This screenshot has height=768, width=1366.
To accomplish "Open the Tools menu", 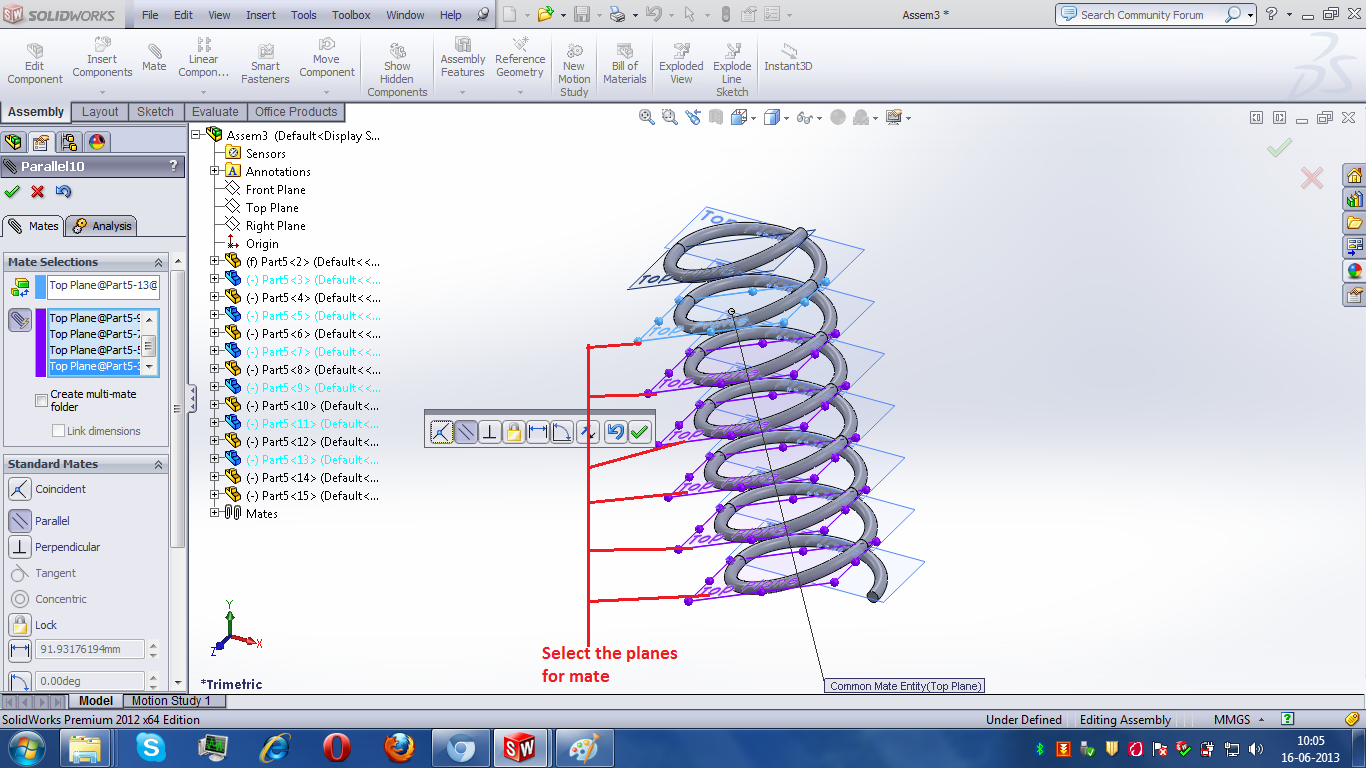I will (304, 15).
